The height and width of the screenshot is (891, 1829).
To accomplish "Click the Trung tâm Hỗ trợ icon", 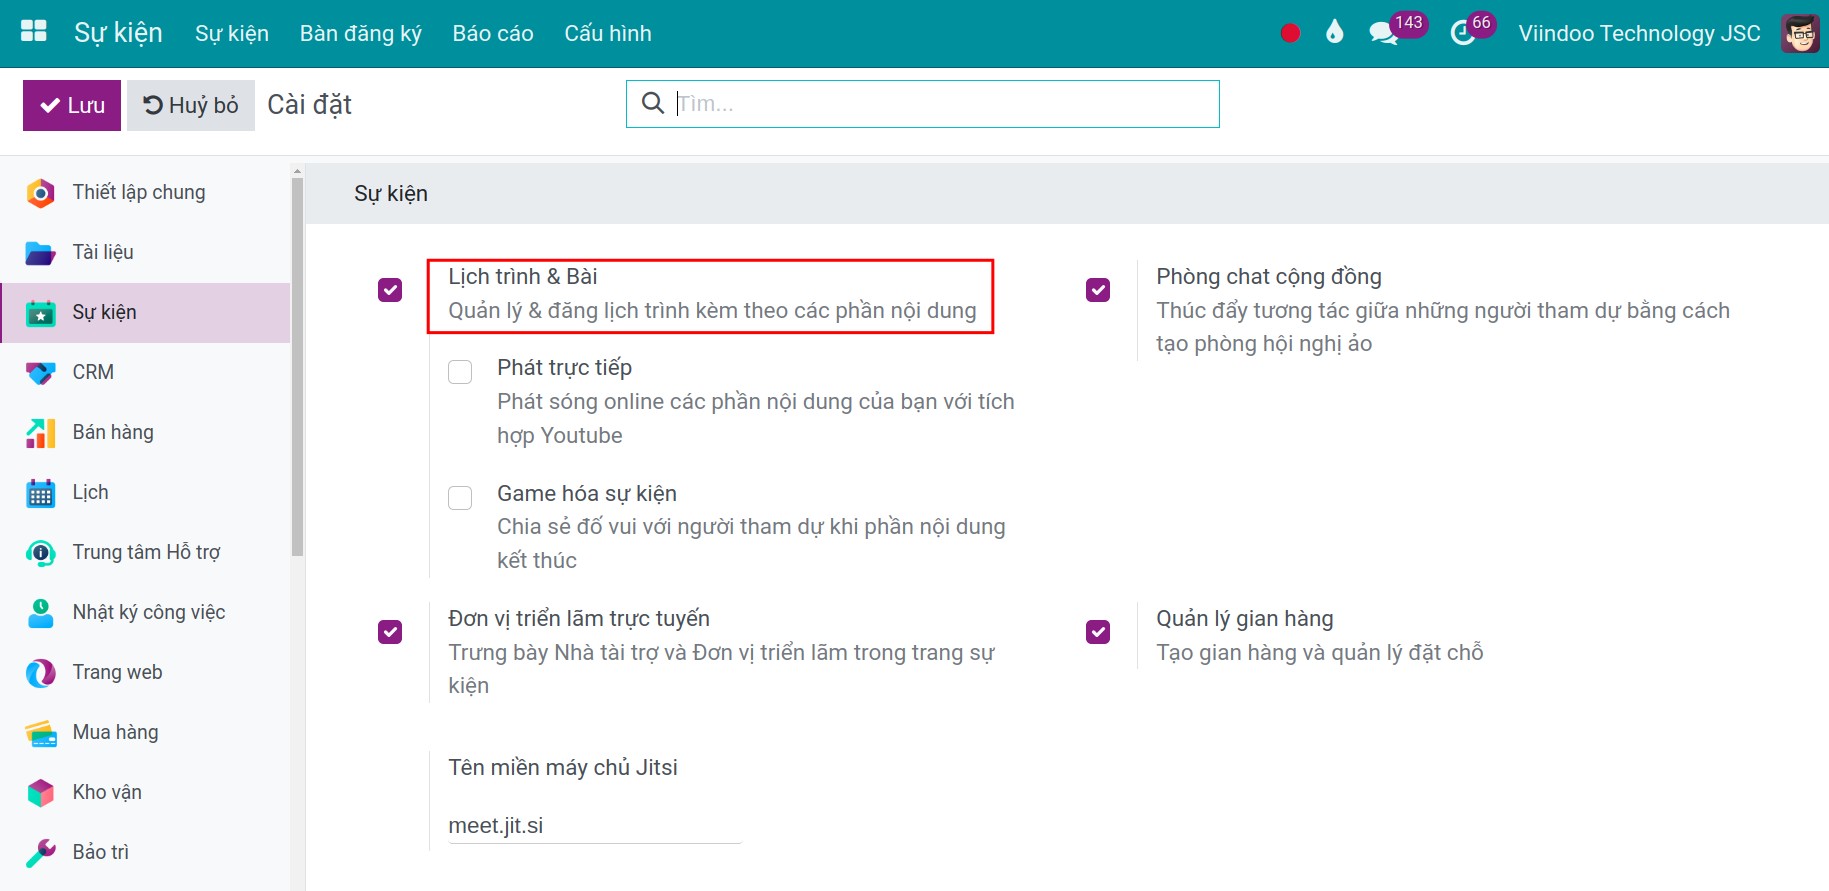I will pos(40,553).
